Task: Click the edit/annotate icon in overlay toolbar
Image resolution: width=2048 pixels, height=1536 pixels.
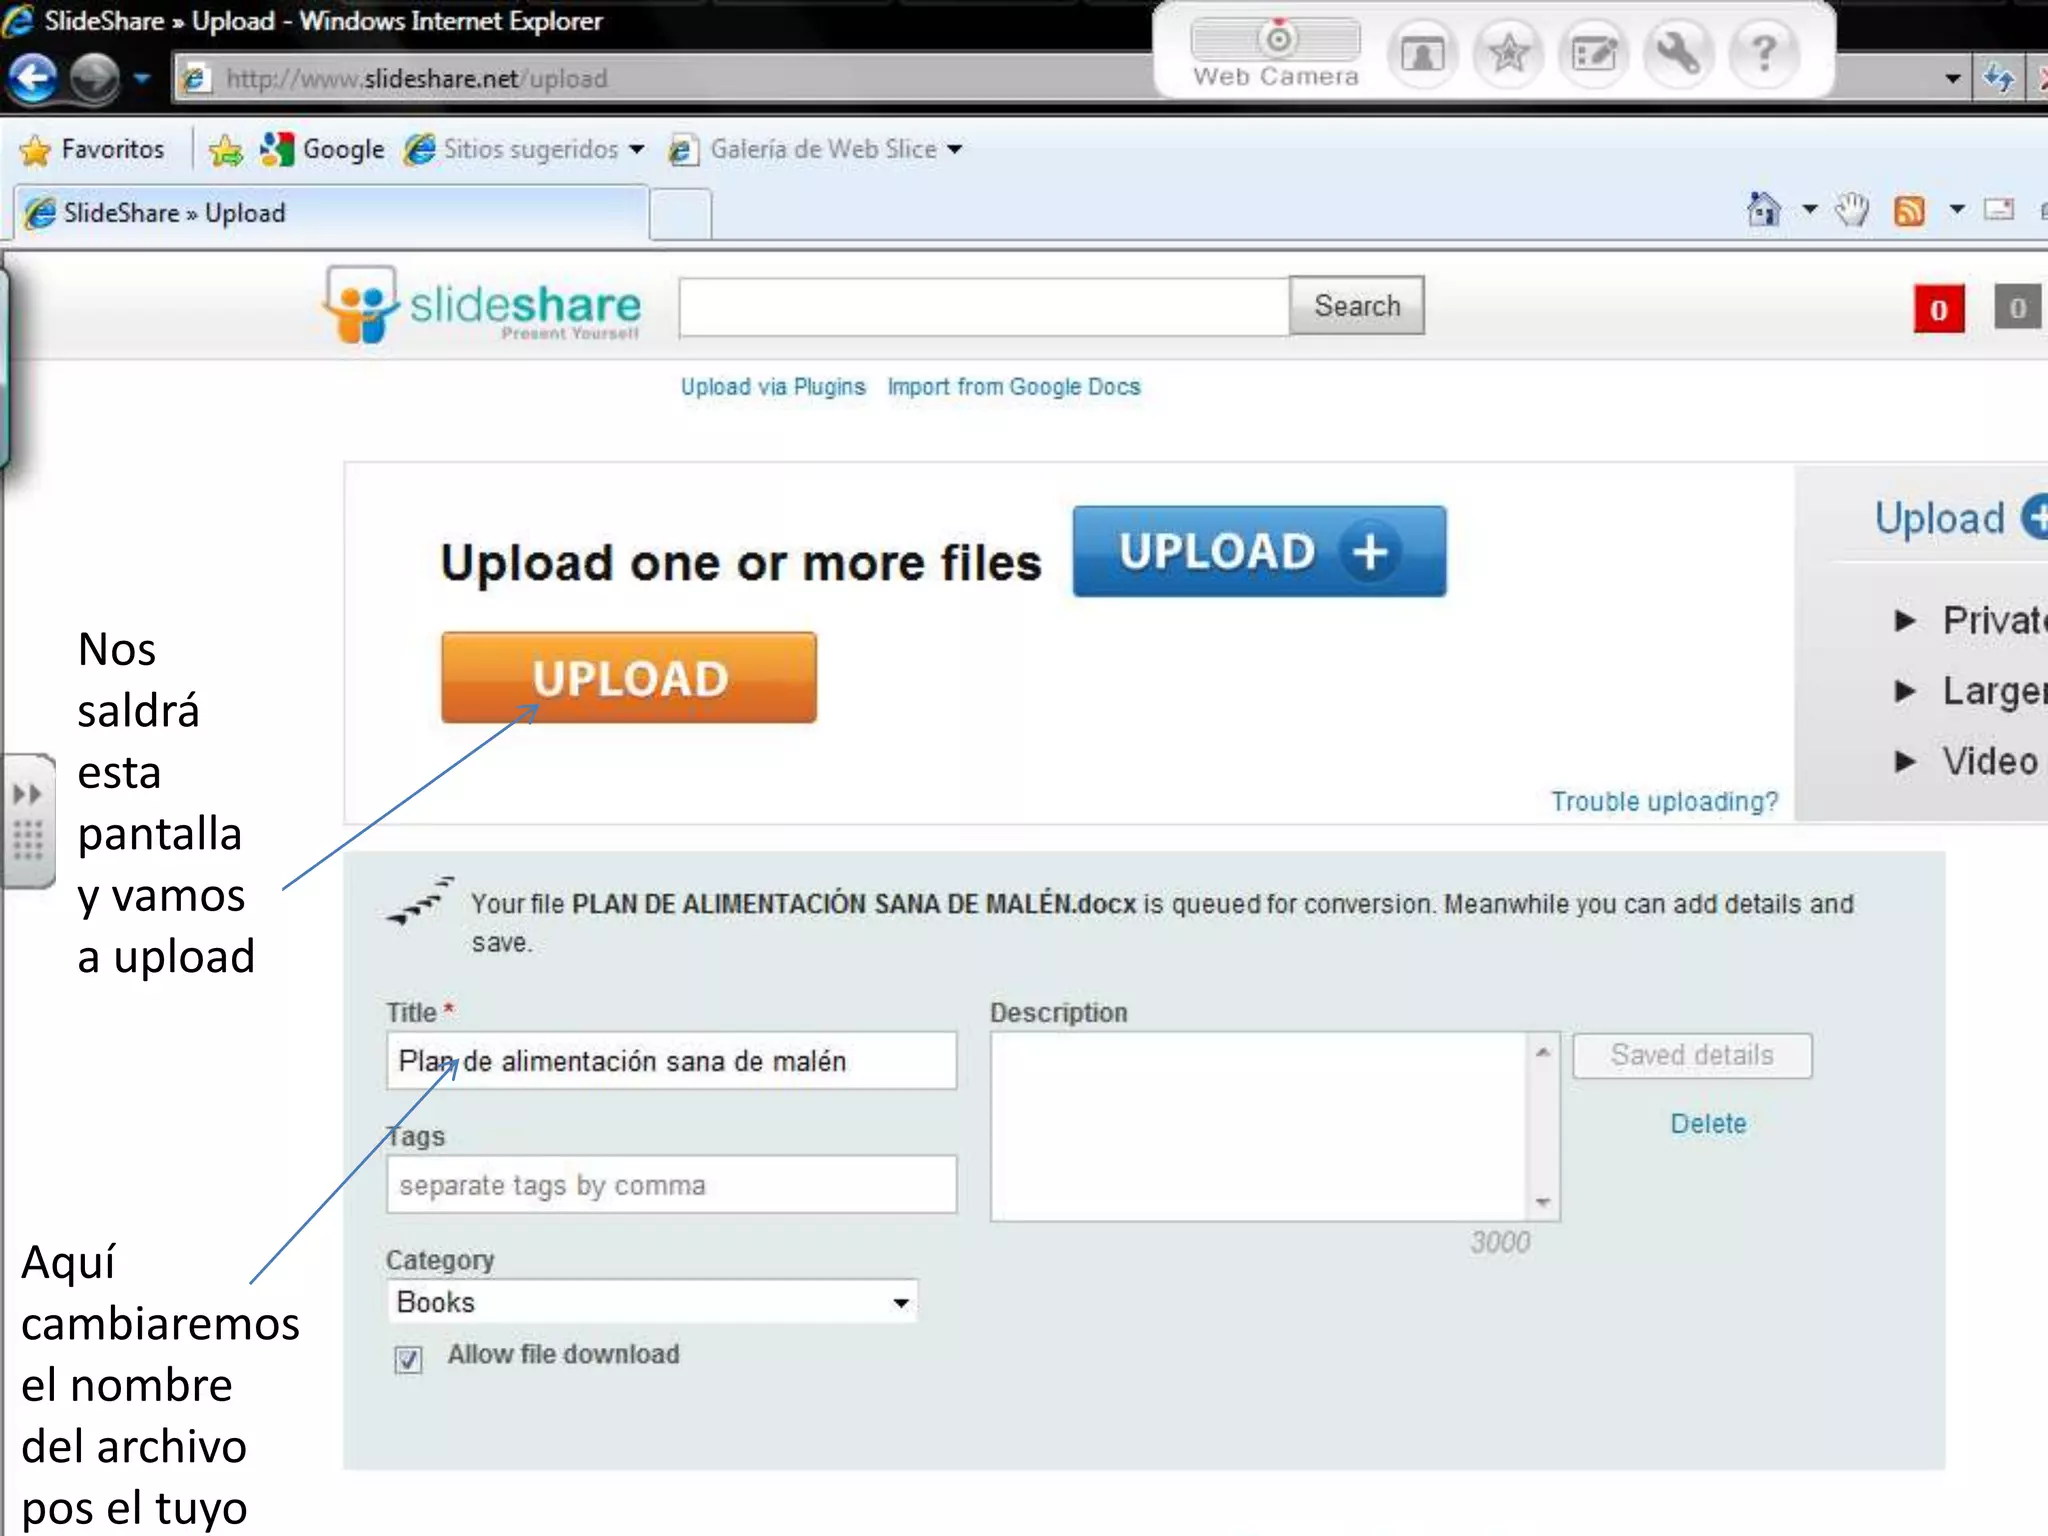Action: pos(1594,53)
